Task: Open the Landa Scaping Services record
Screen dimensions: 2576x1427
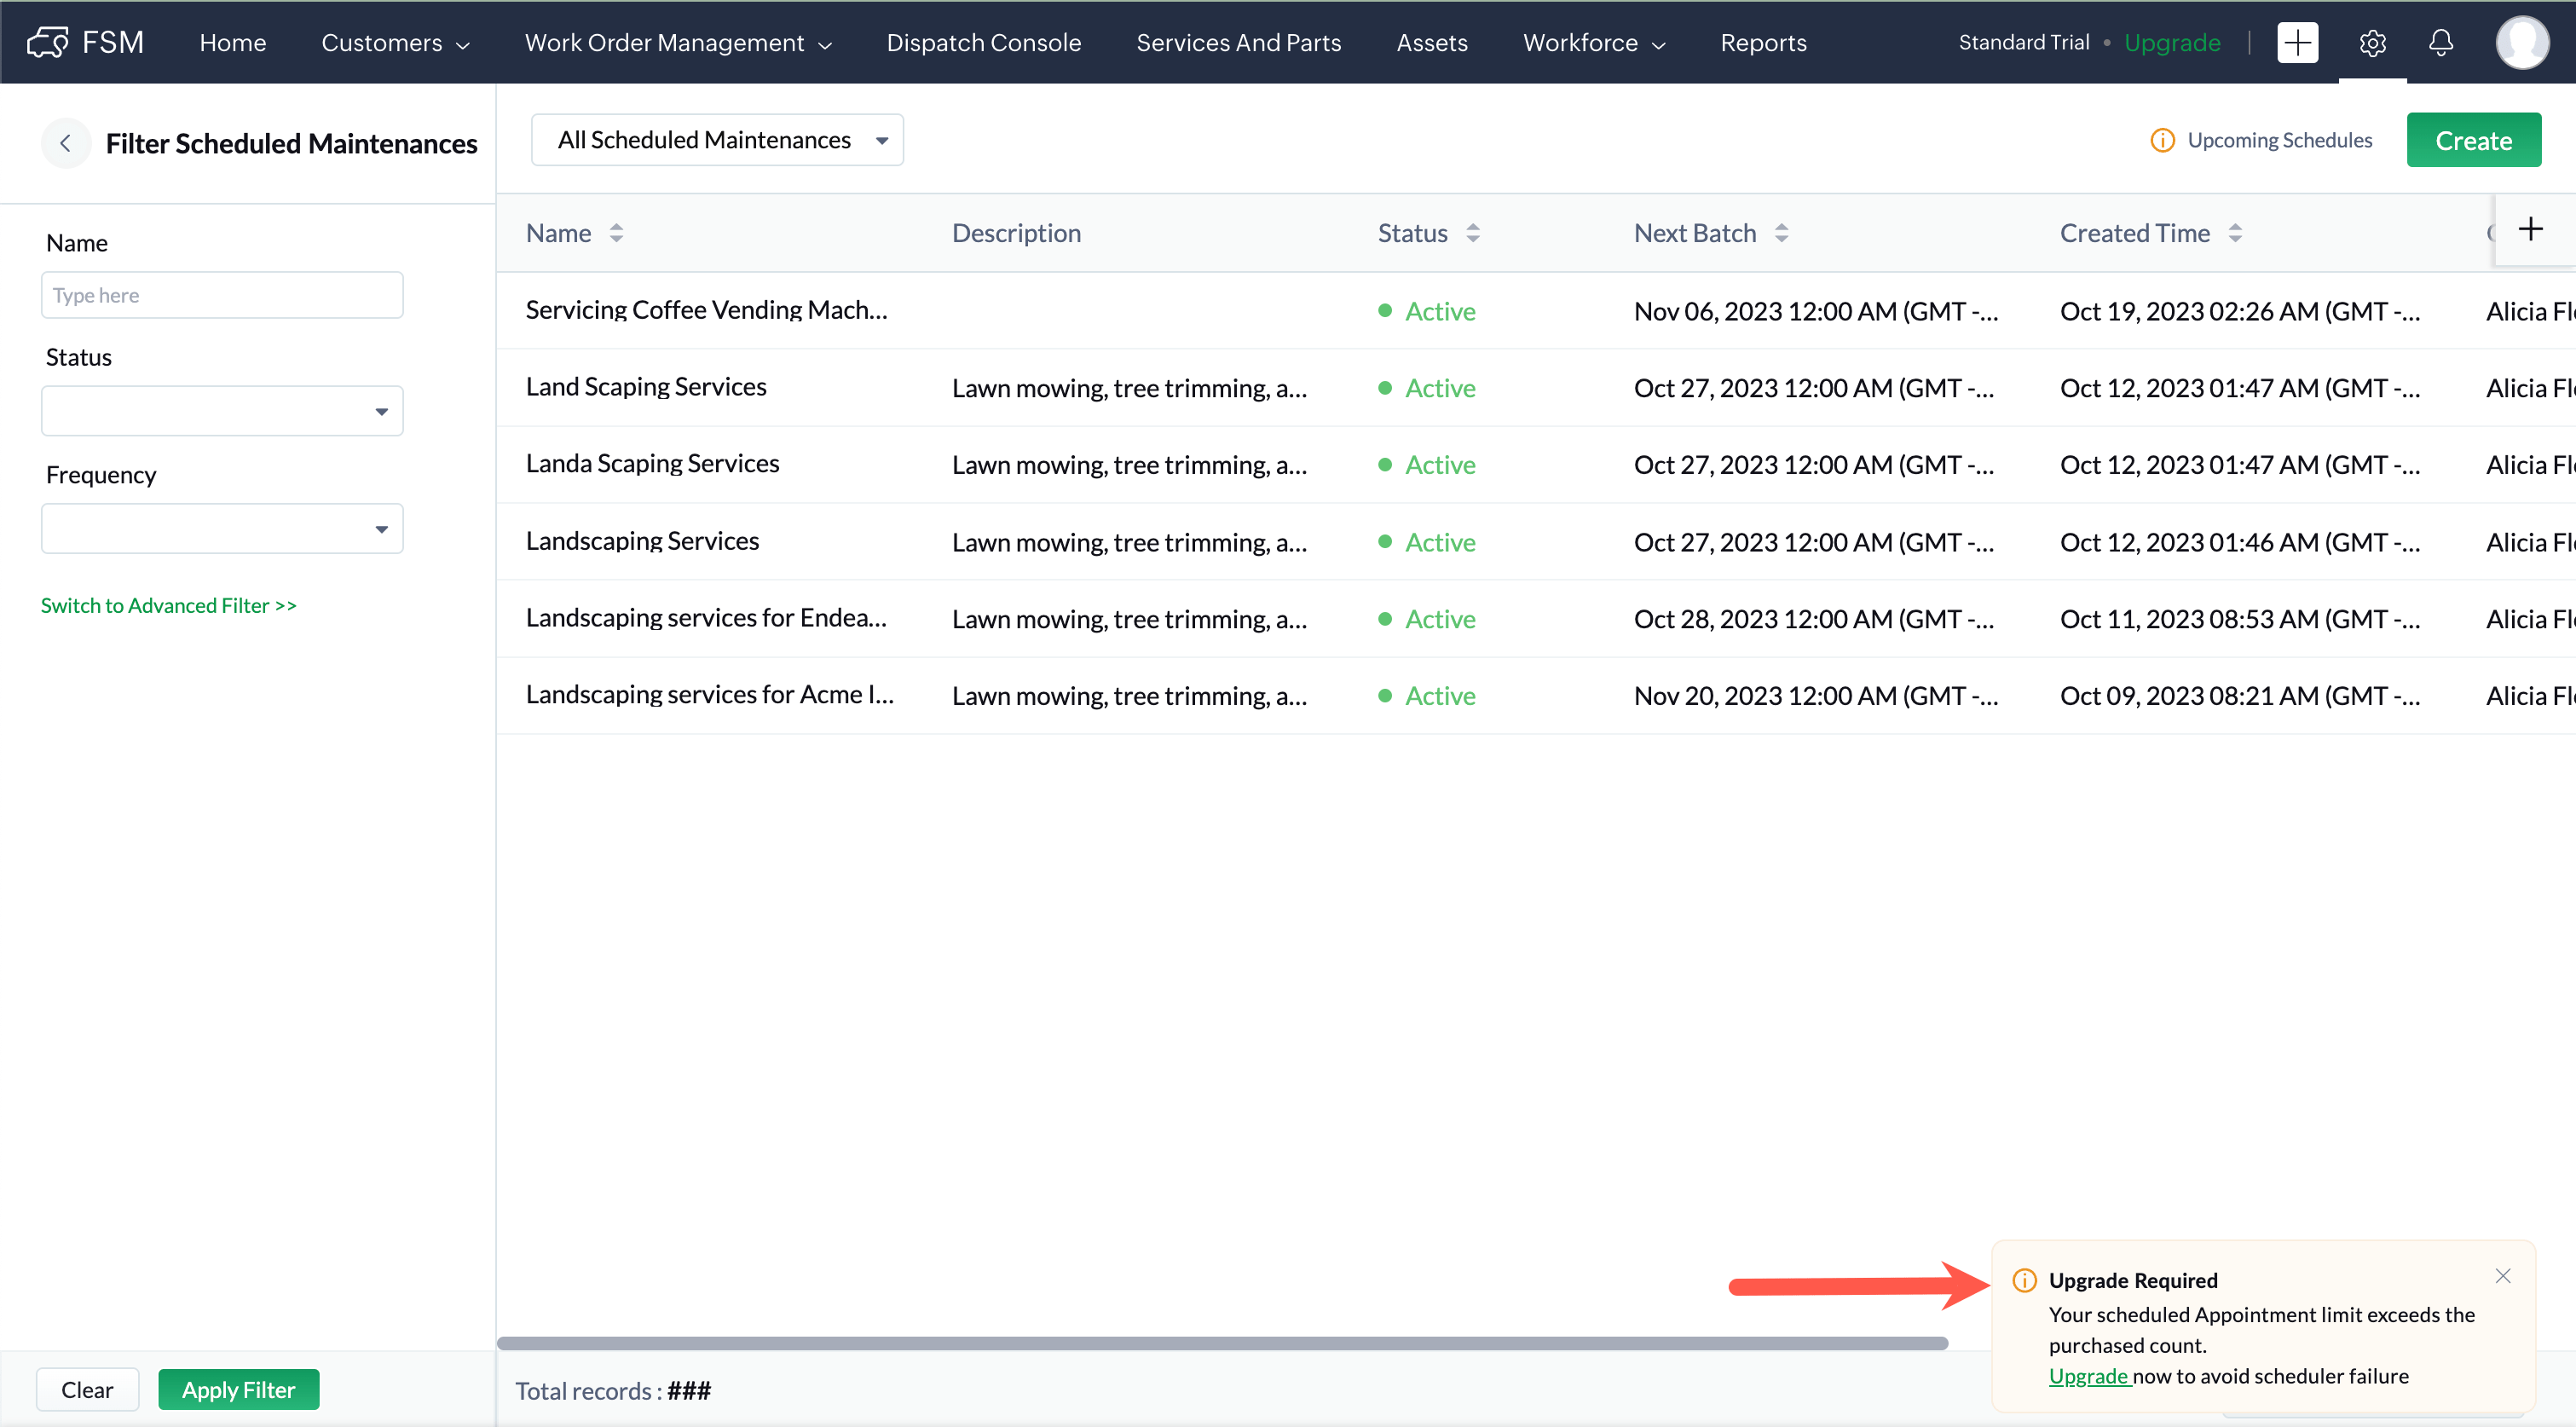Action: click(652, 464)
